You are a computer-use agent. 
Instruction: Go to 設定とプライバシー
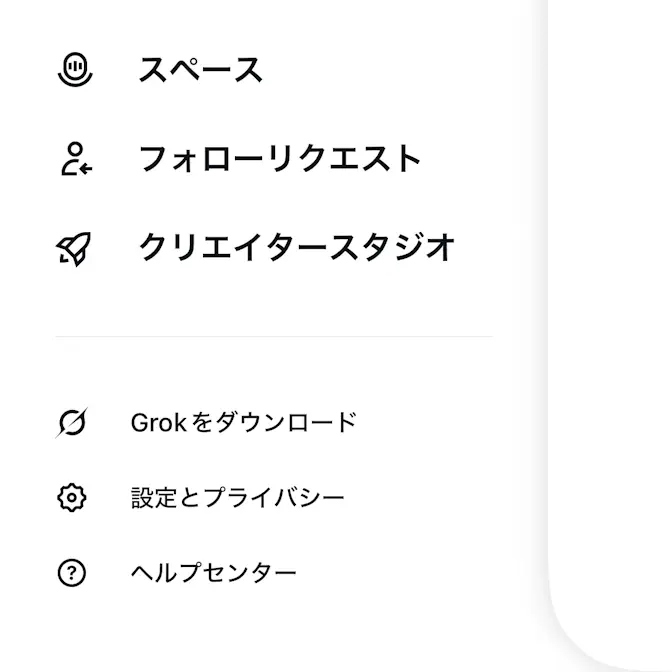pos(237,498)
